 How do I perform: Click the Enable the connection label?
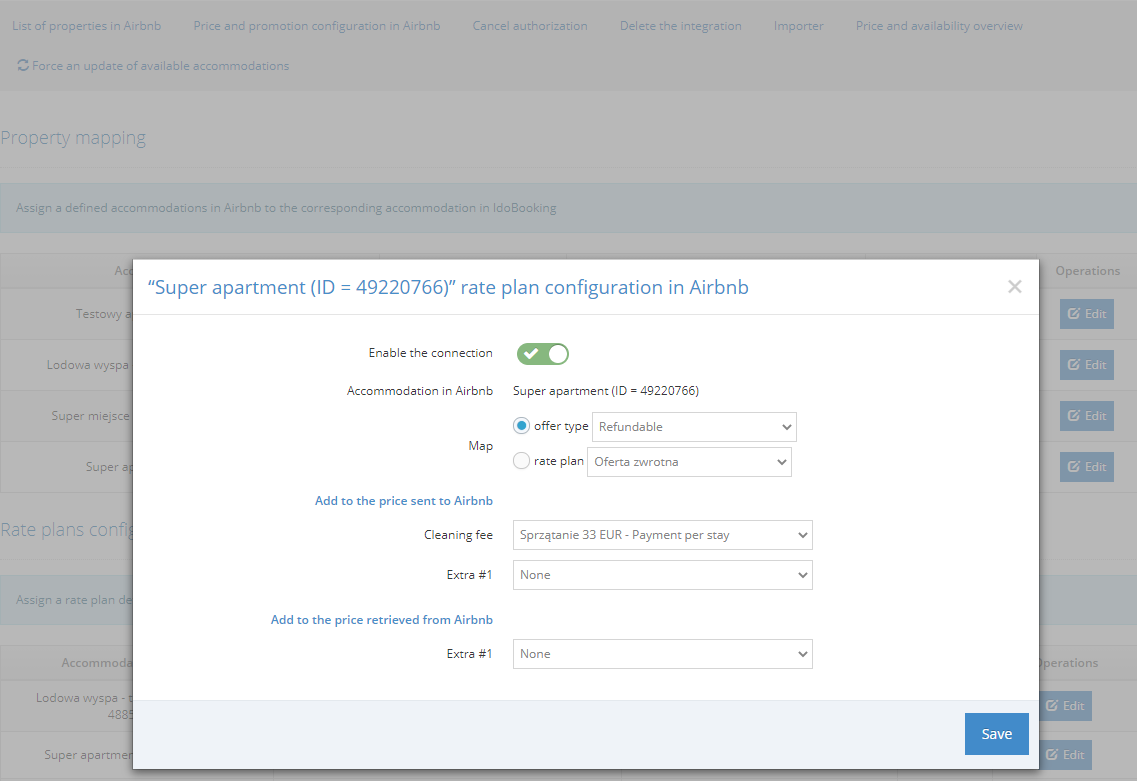(x=430, y=353)
